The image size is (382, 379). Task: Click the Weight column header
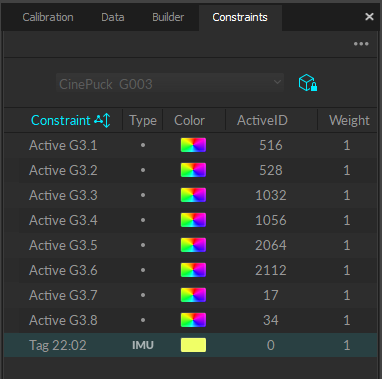pos(349,120)
